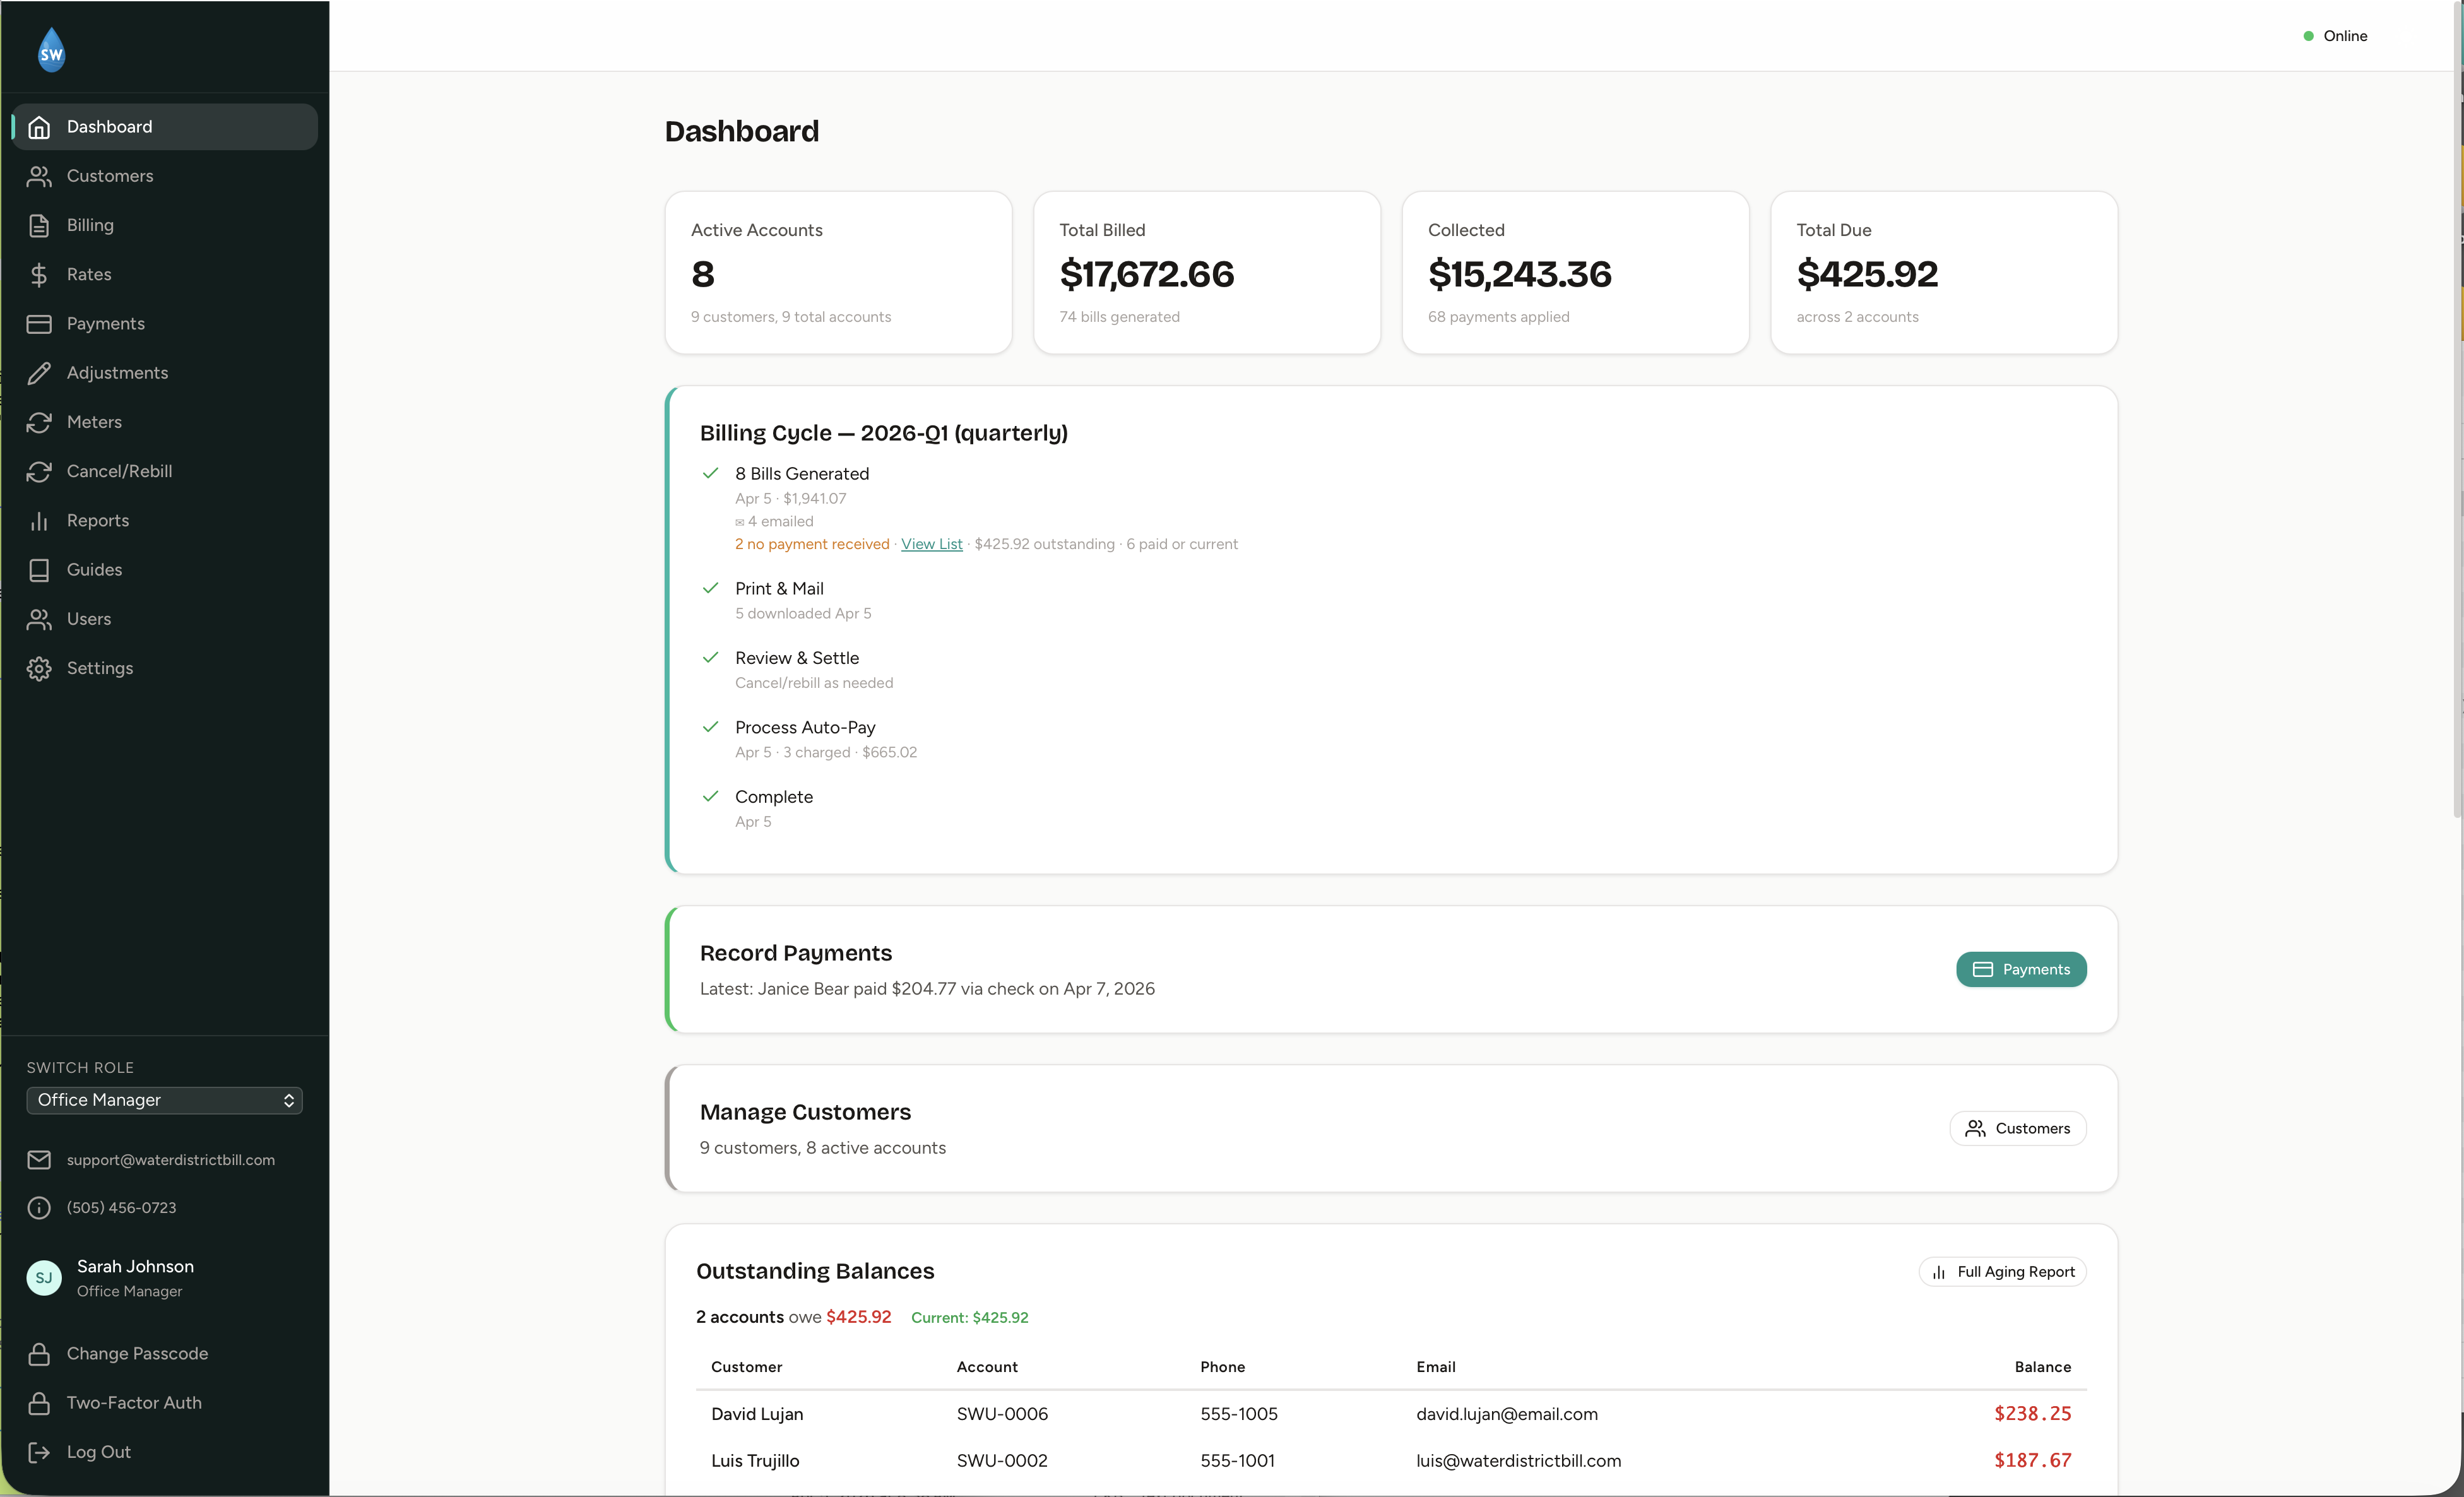Click the support email envelope icon
The height and width of the screenshot is (1497, 2464).
(39, 1160)
